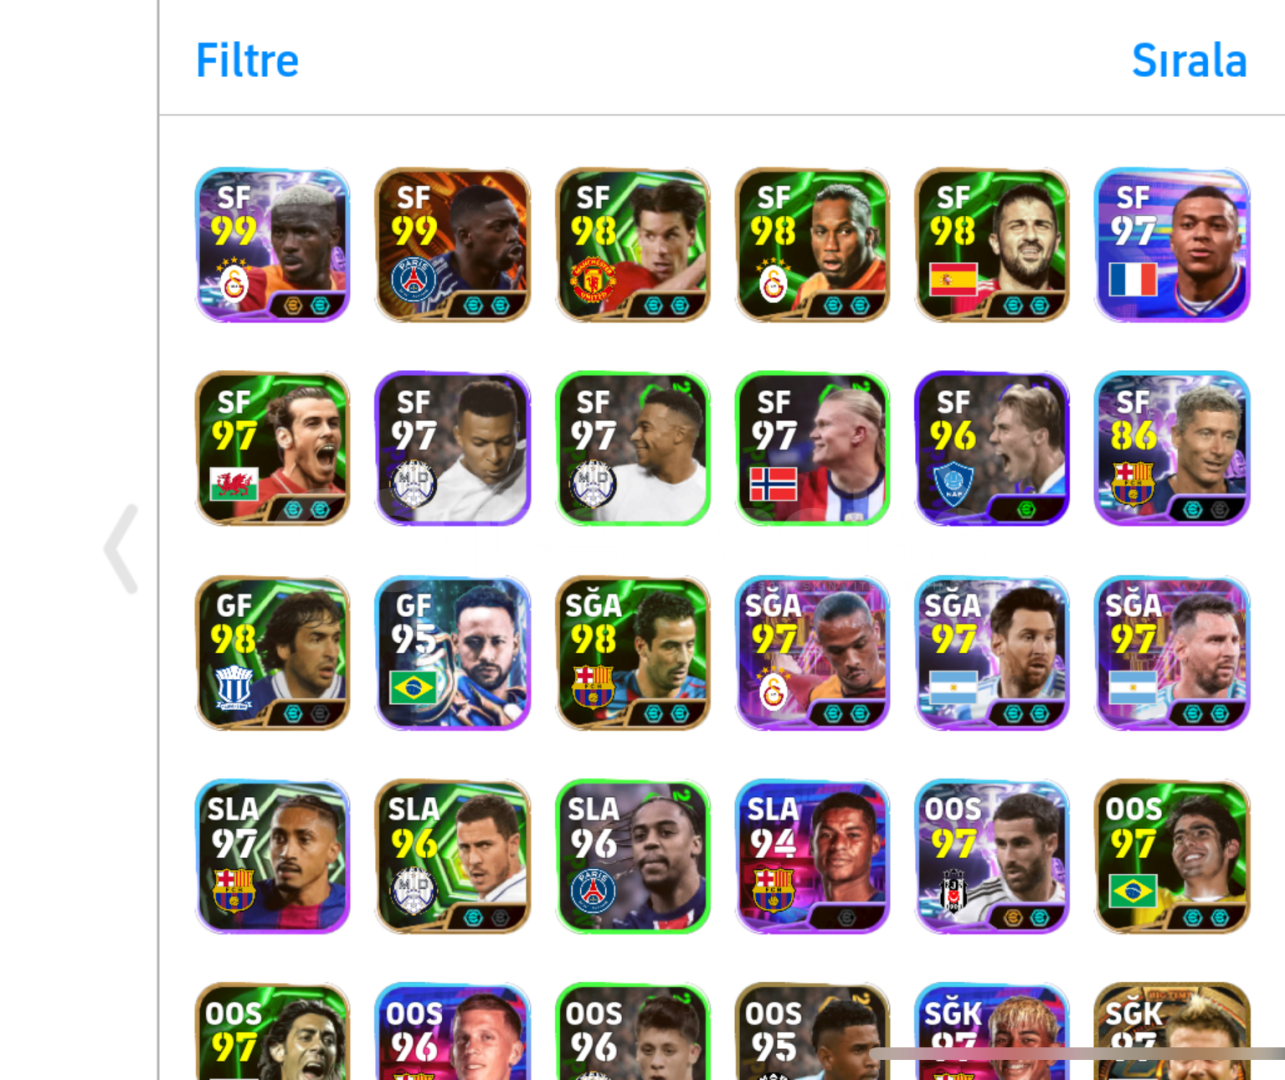This screenshot has width=1285, height=1080.
Task: Select the GF 98 player card
Action: point(273,653)
